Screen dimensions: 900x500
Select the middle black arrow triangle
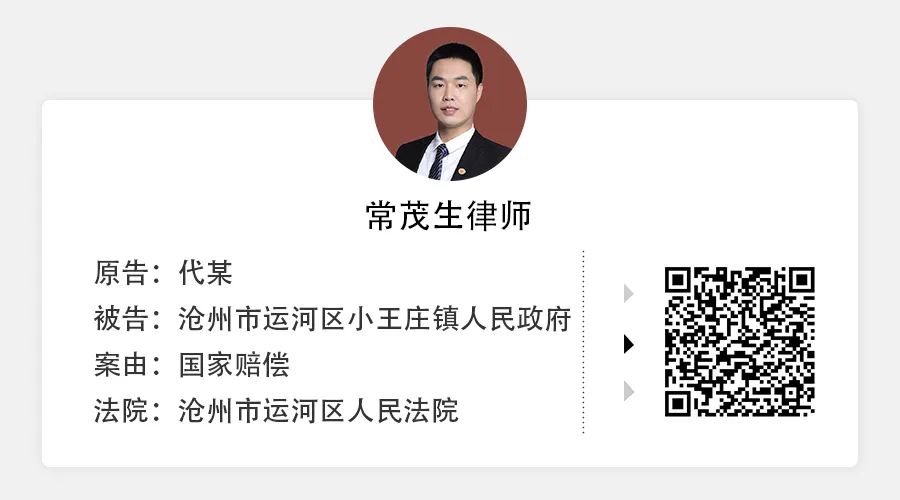[x=629, y=344]
